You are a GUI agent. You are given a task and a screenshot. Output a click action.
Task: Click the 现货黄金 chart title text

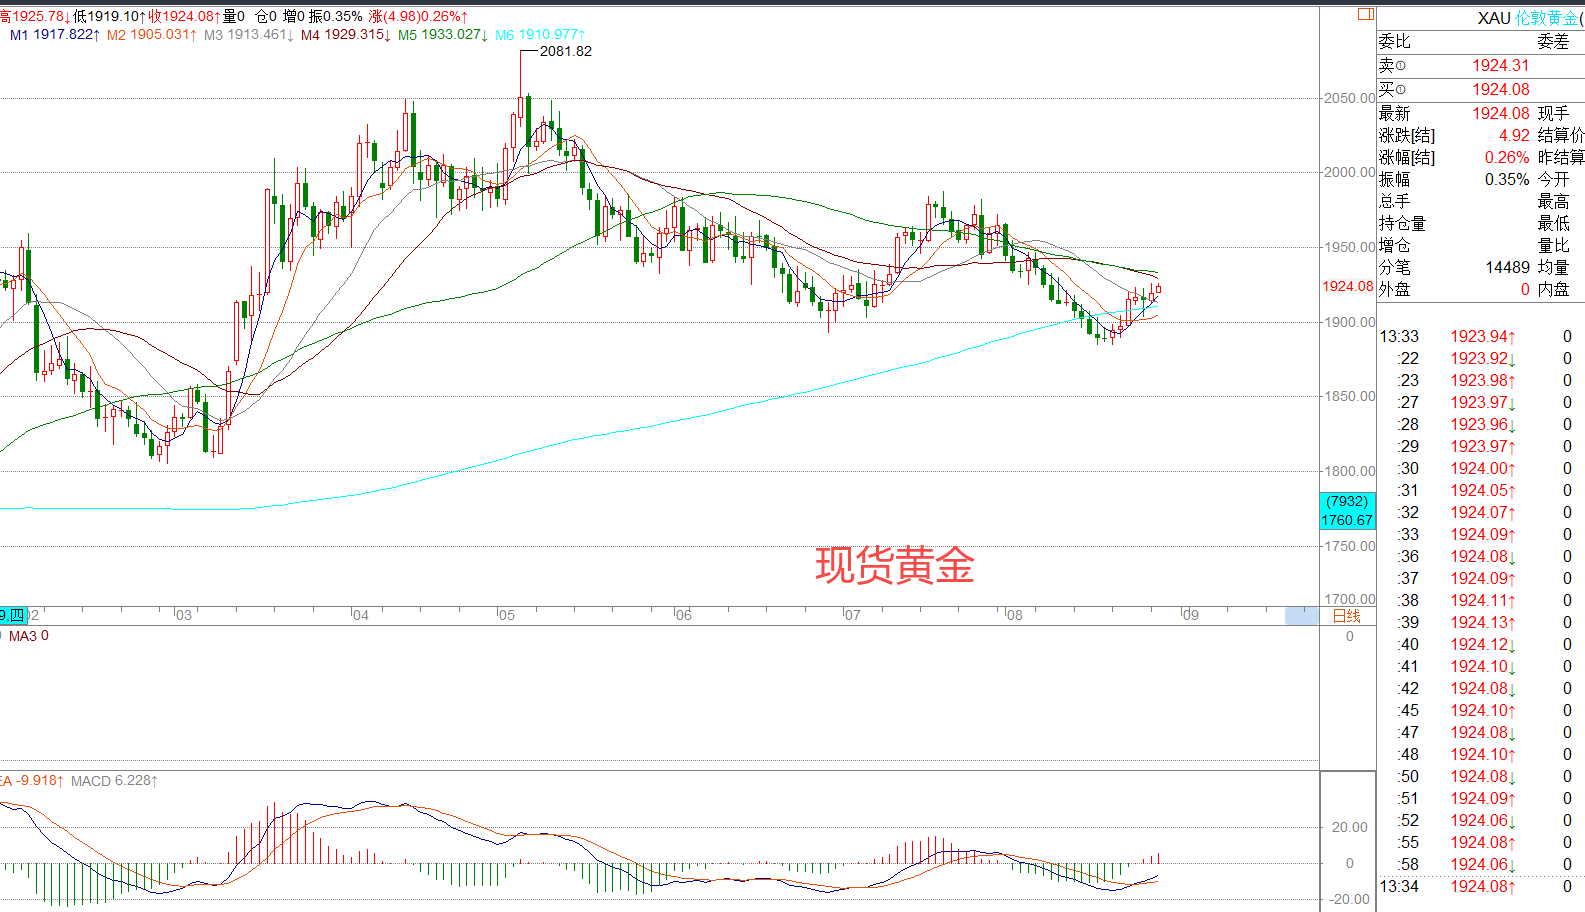point(894,565)
